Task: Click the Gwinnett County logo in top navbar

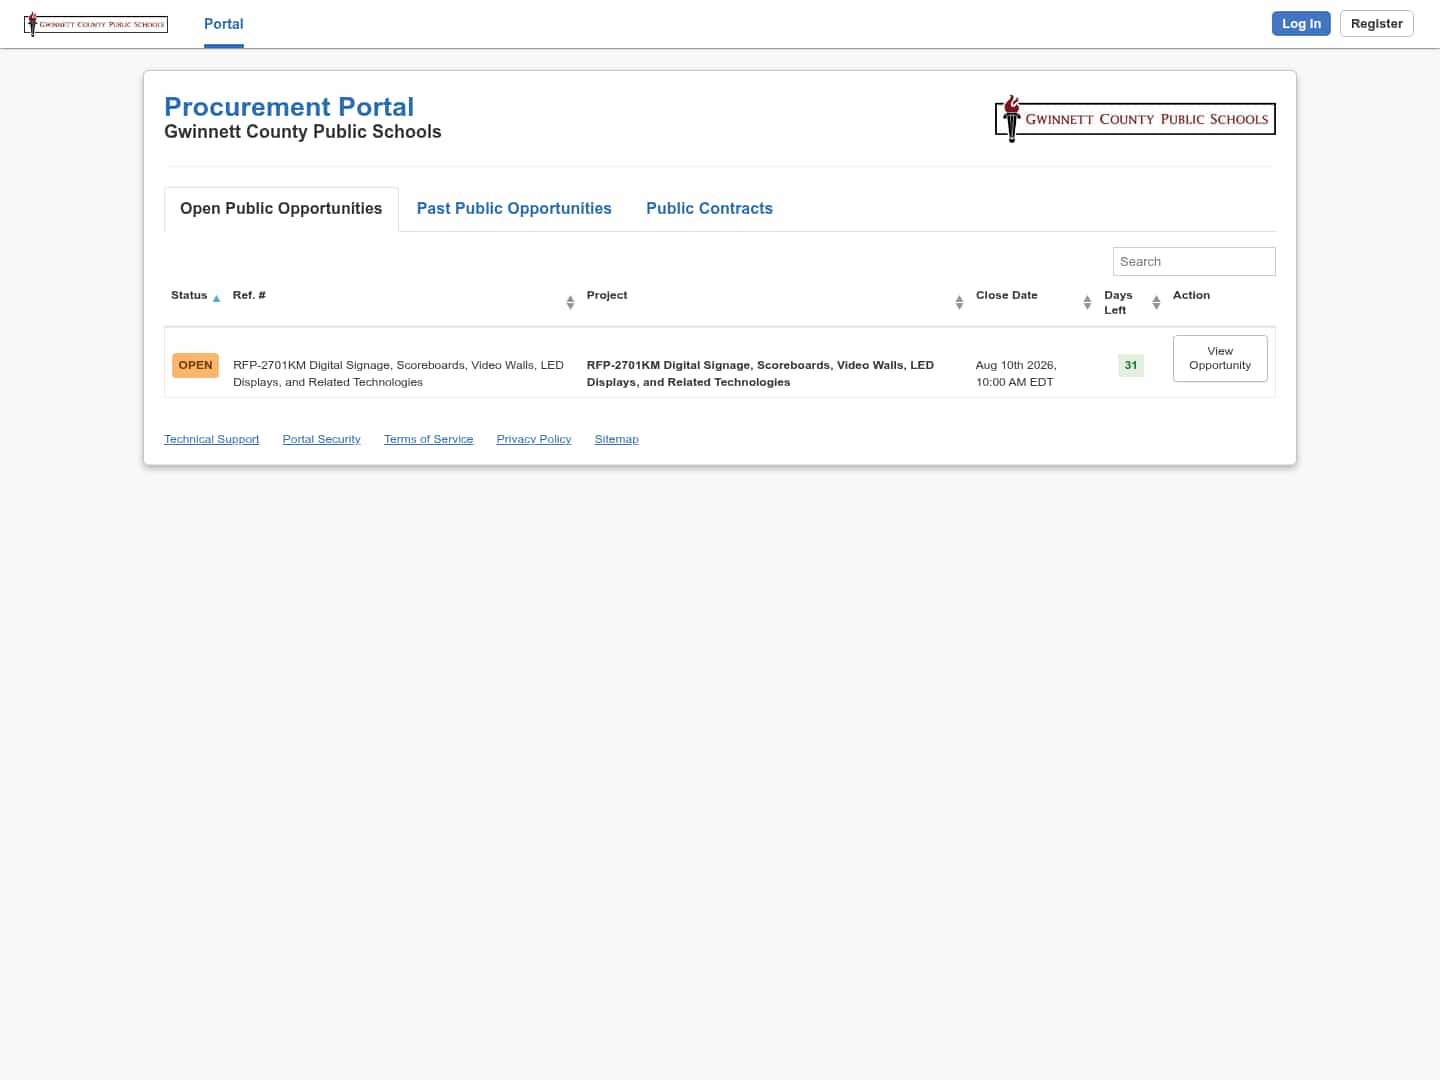Action: pos(96,24)
